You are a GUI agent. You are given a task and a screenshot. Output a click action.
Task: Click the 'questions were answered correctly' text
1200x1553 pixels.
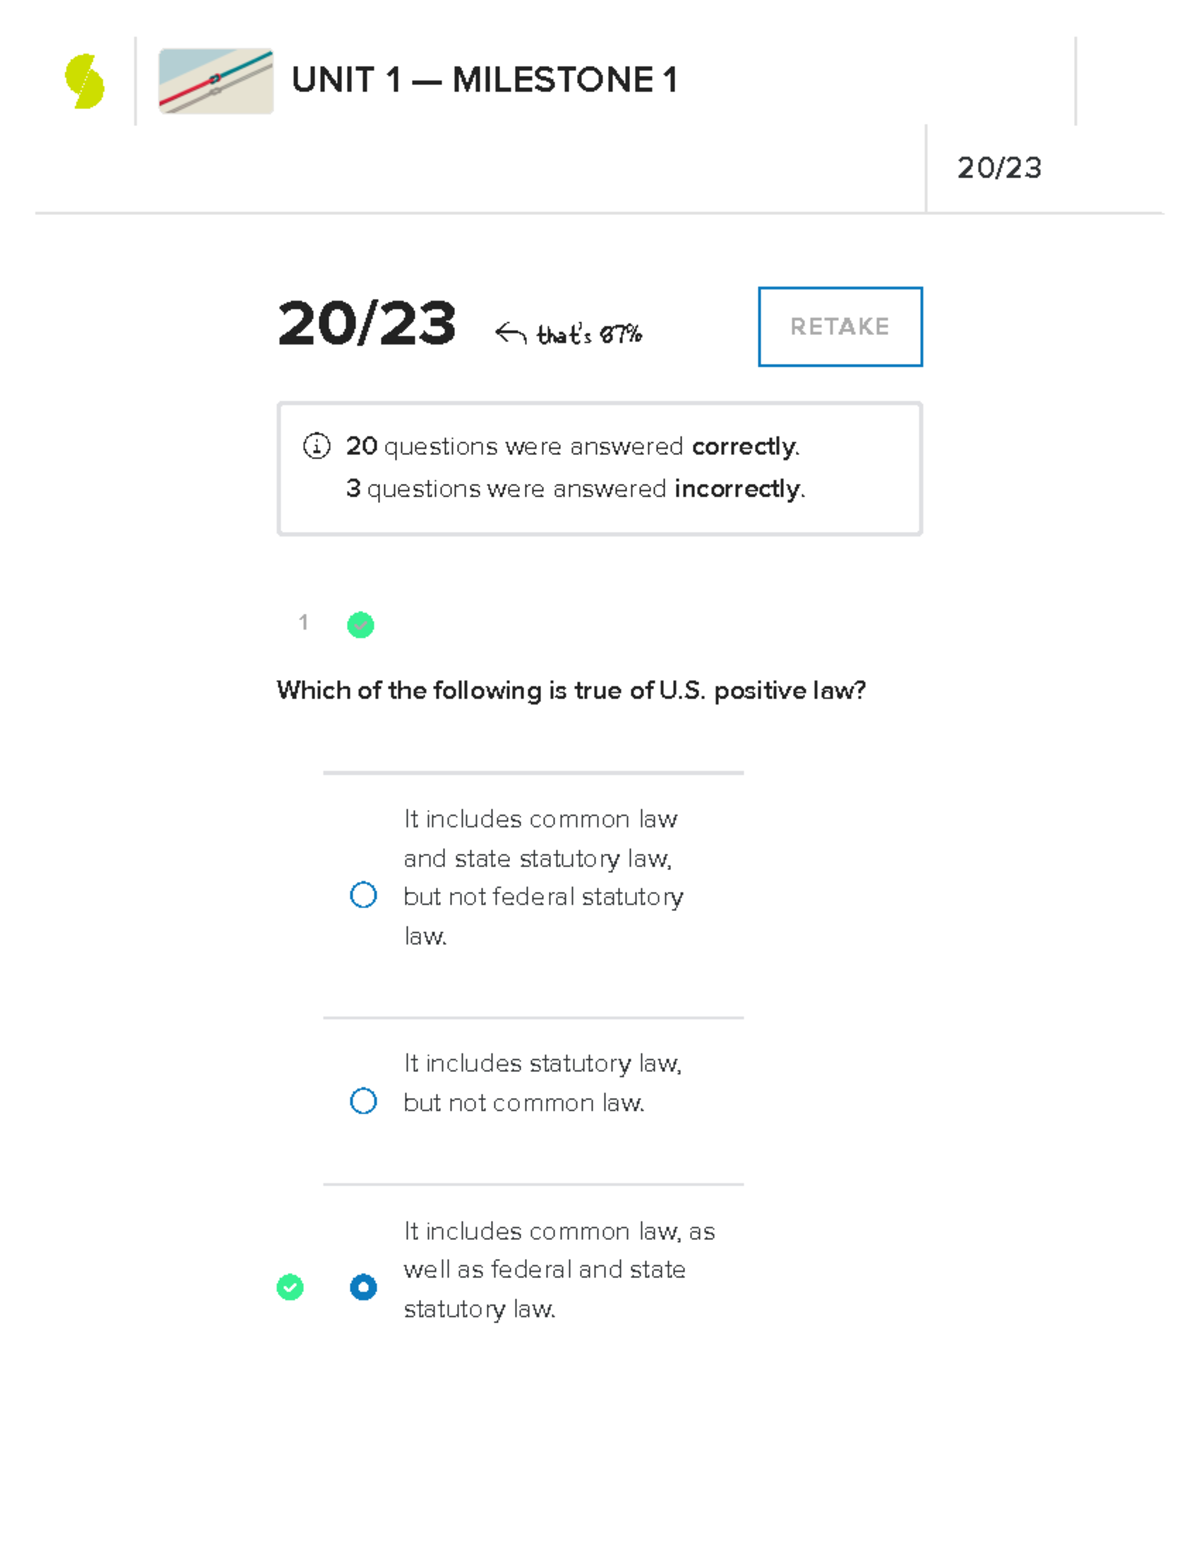(x=573, y=446)
